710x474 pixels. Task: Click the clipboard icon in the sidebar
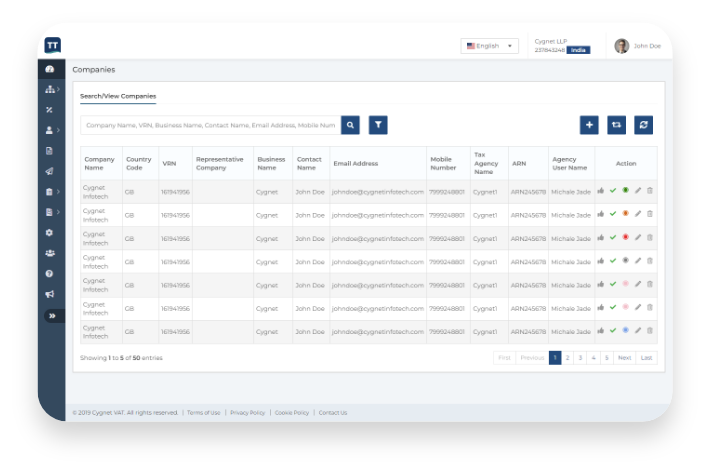tap(49, 192)
